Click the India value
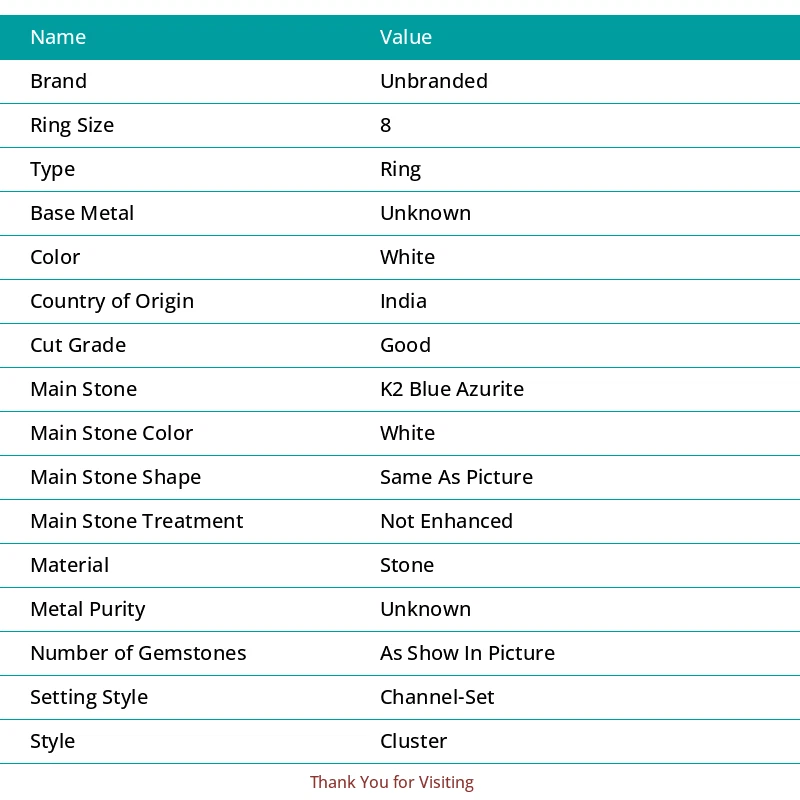 (x=403, y=301)
